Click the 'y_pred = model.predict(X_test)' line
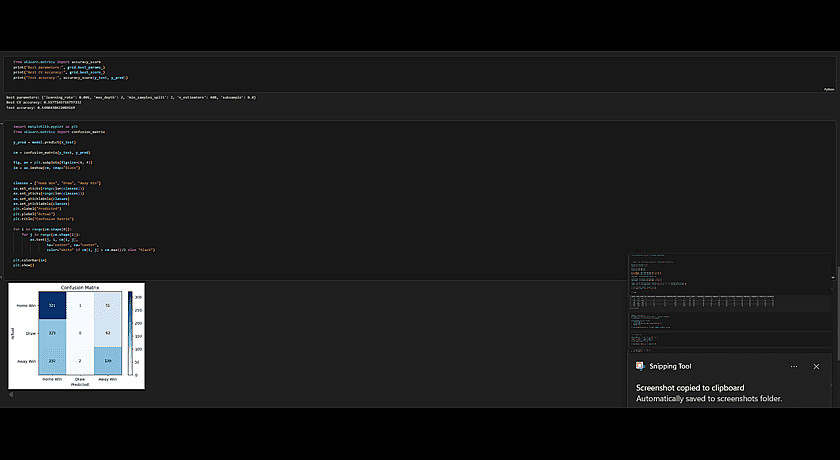 click(44, 142)
